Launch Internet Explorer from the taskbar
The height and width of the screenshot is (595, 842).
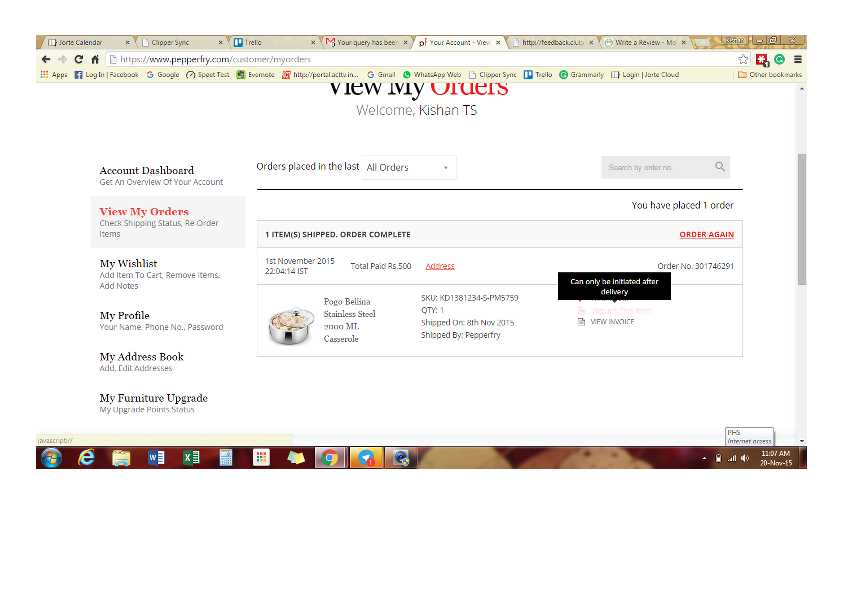86,458
